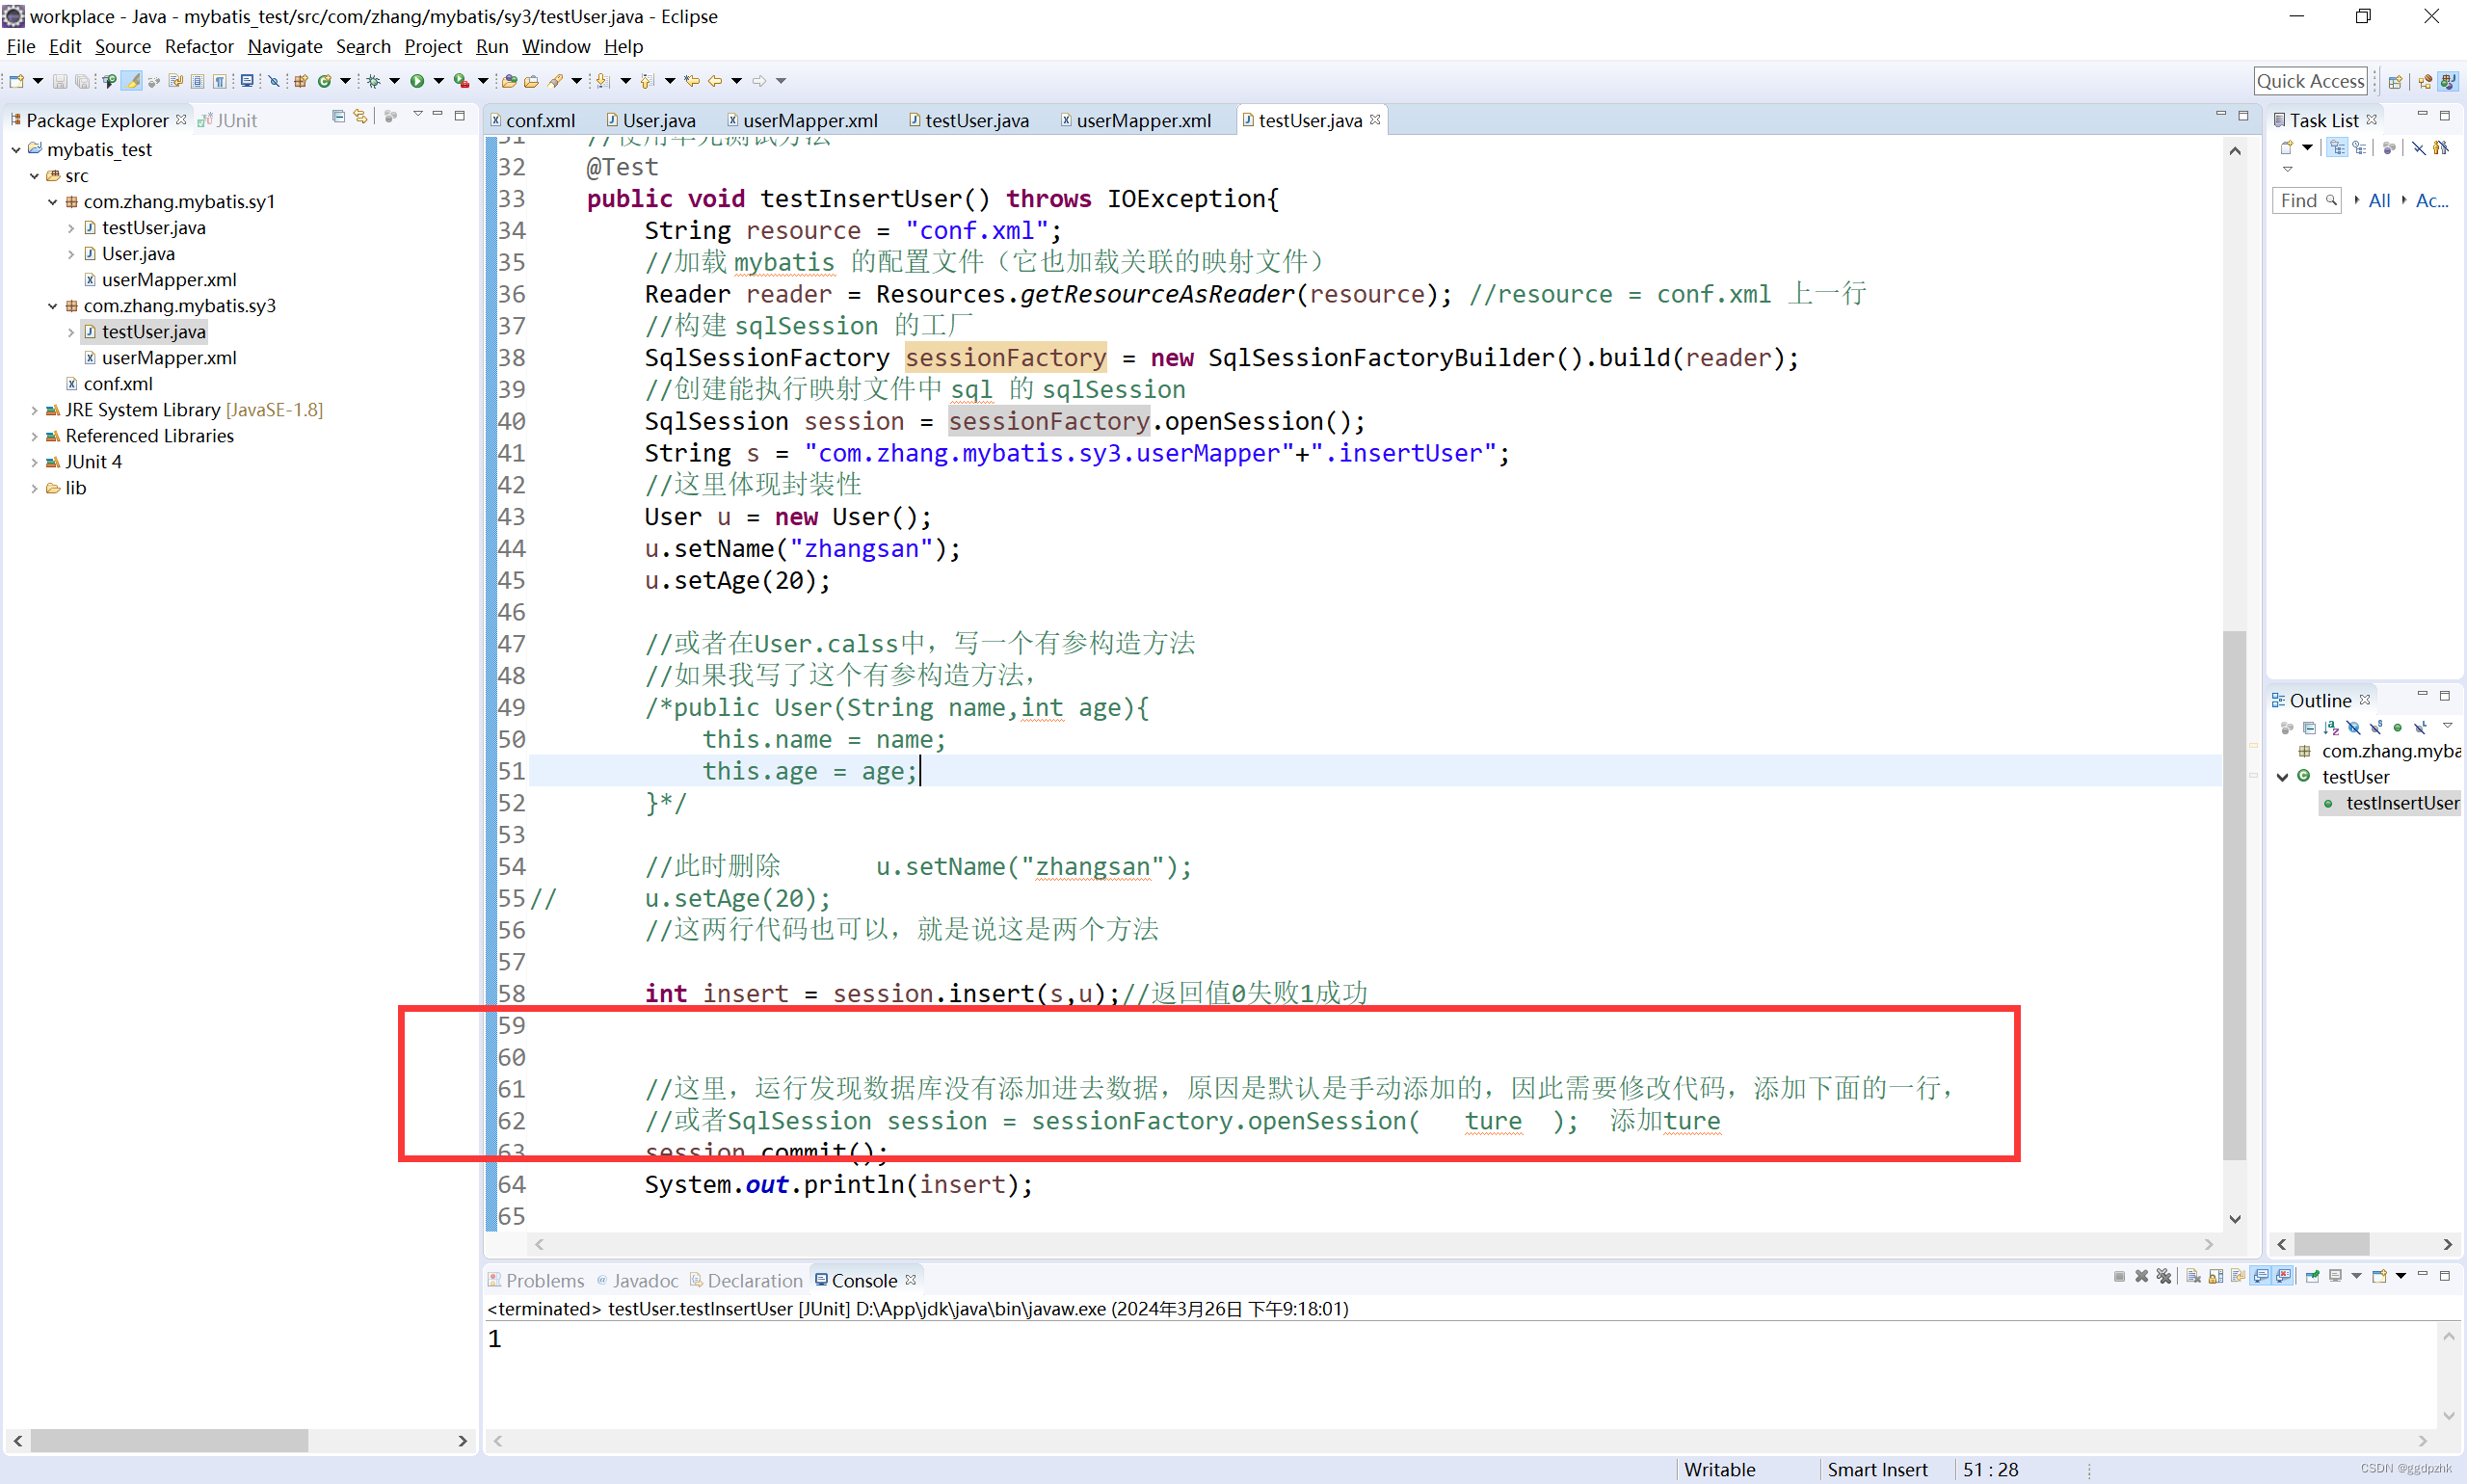Open userMapper.xml under sy3 package
This screenshot has width=2467, height=1484.
pos(160,358)
